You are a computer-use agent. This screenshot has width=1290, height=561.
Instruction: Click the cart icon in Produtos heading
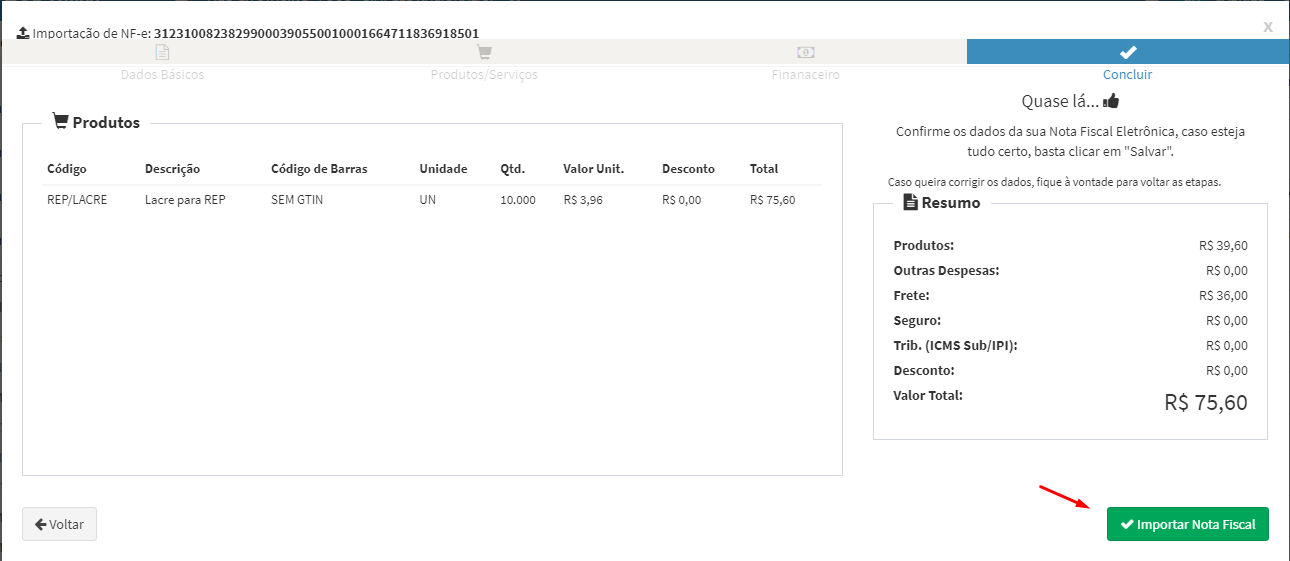[x=60, y=122]
